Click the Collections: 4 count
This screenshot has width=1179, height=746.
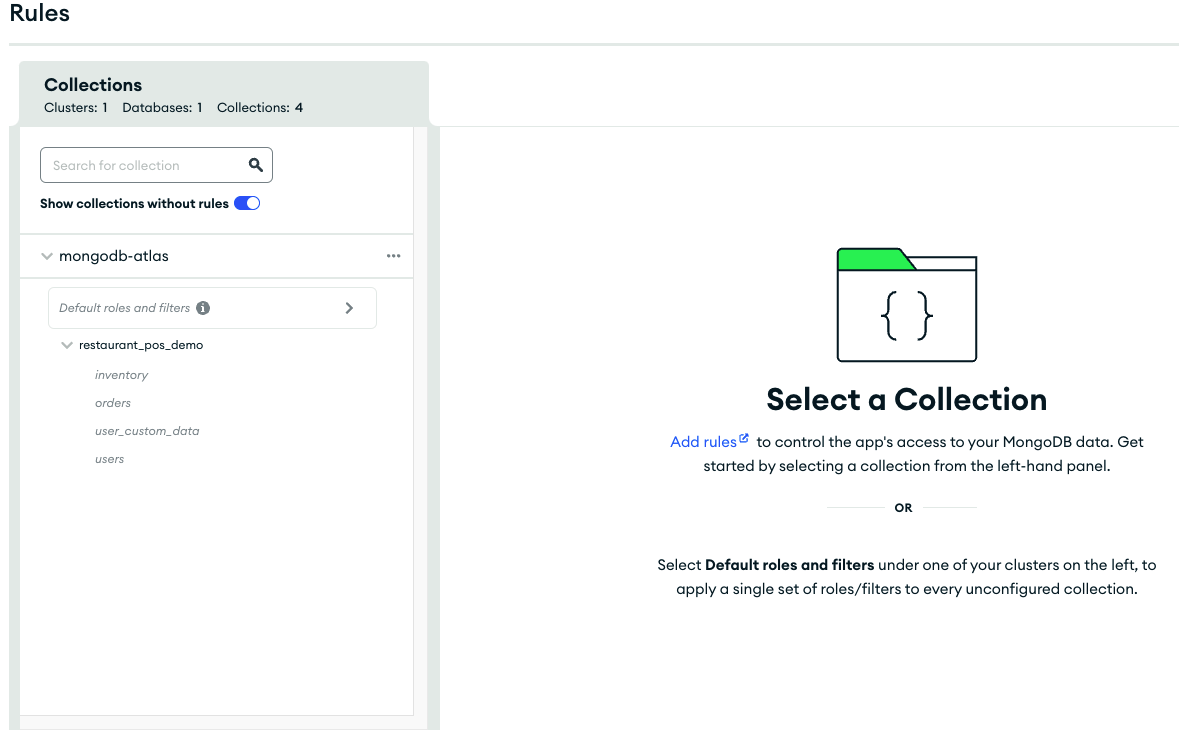tap(260, 108)
